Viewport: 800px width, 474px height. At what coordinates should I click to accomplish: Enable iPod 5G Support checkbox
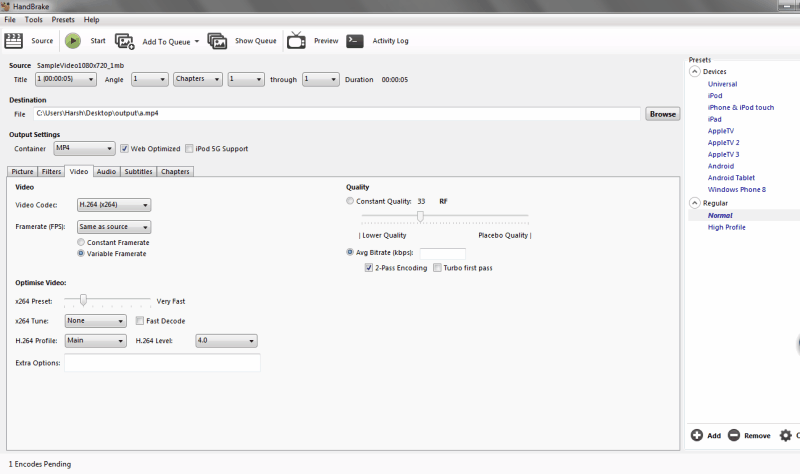coord(189,149)
